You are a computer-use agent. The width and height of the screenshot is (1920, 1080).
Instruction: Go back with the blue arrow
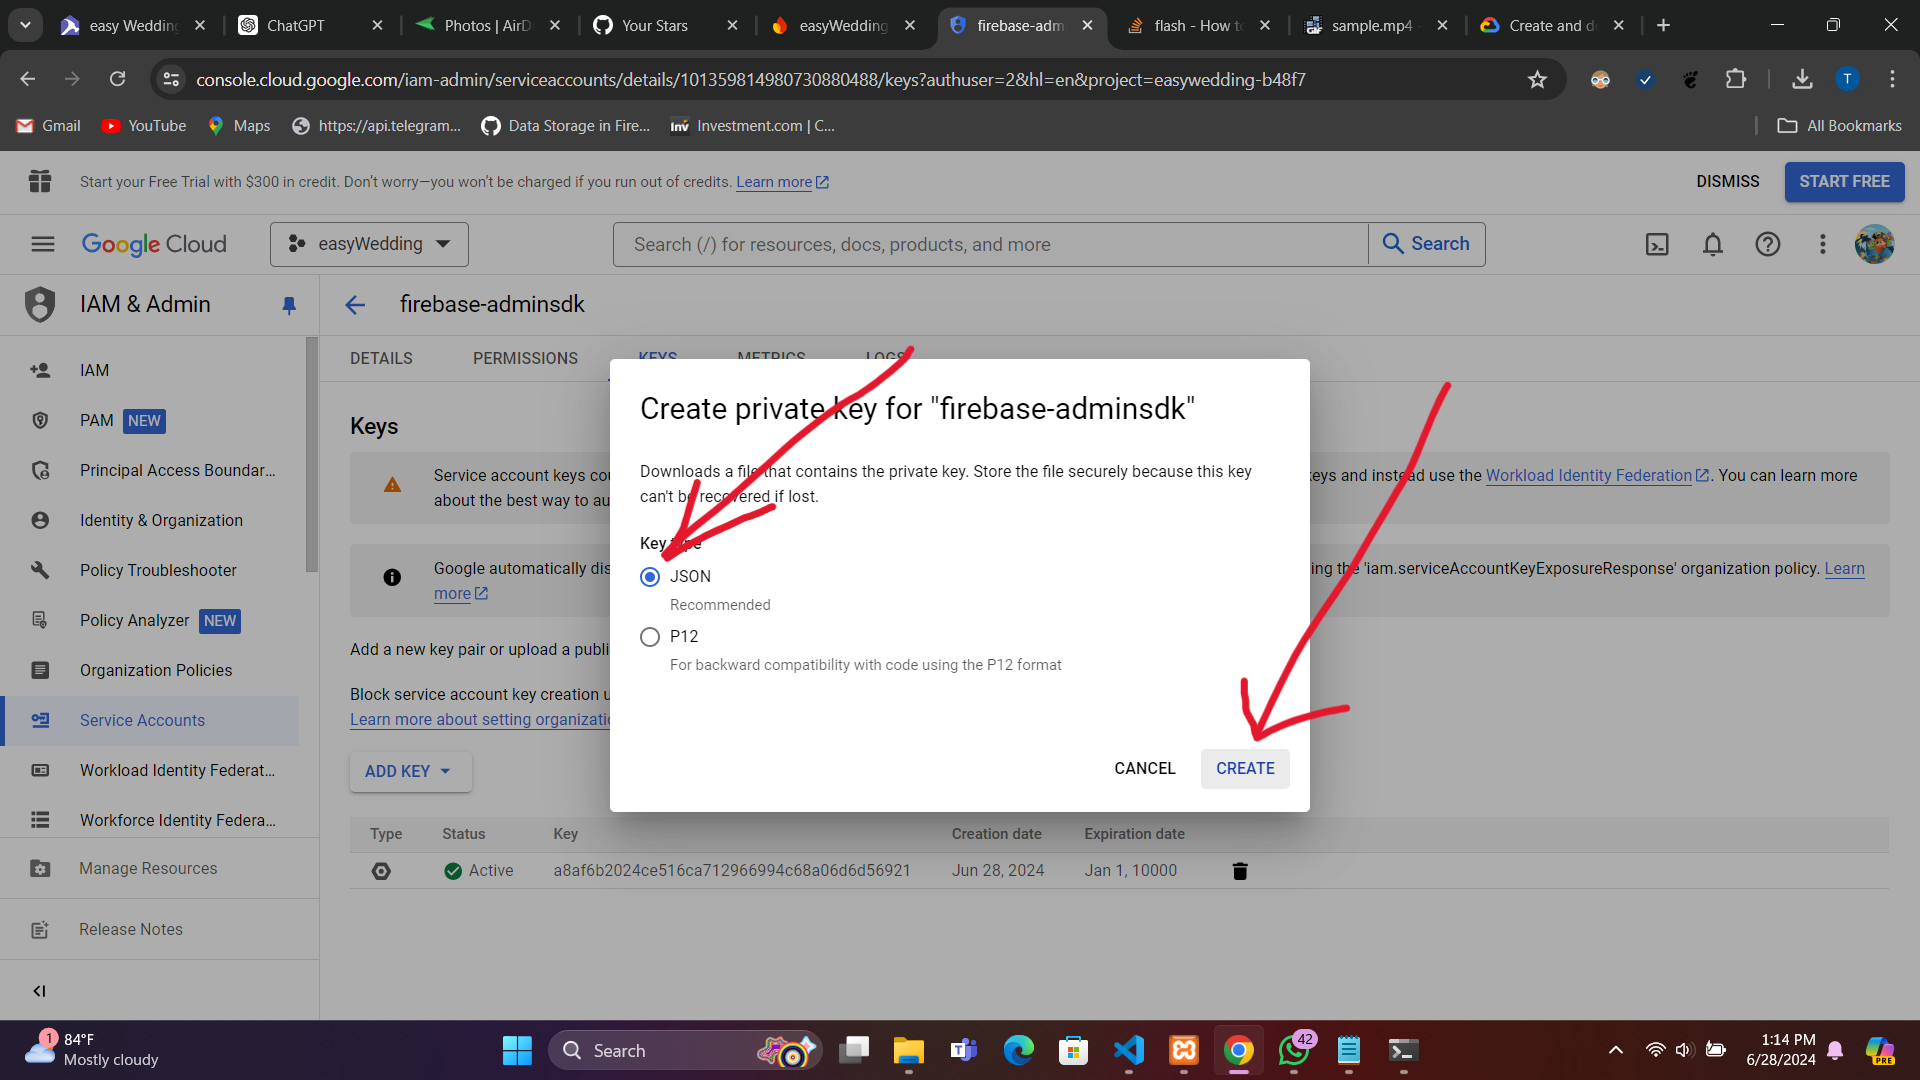(355, 305)
